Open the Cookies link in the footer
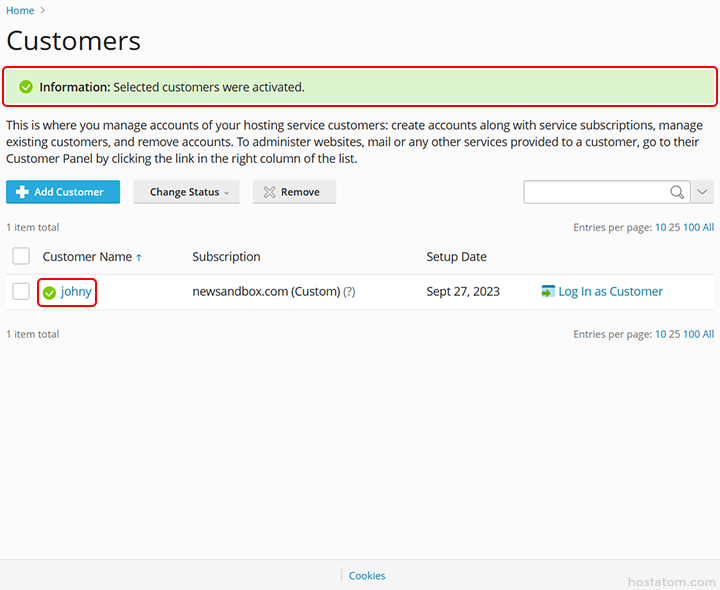The image size is (720, 590). point(367,576)
